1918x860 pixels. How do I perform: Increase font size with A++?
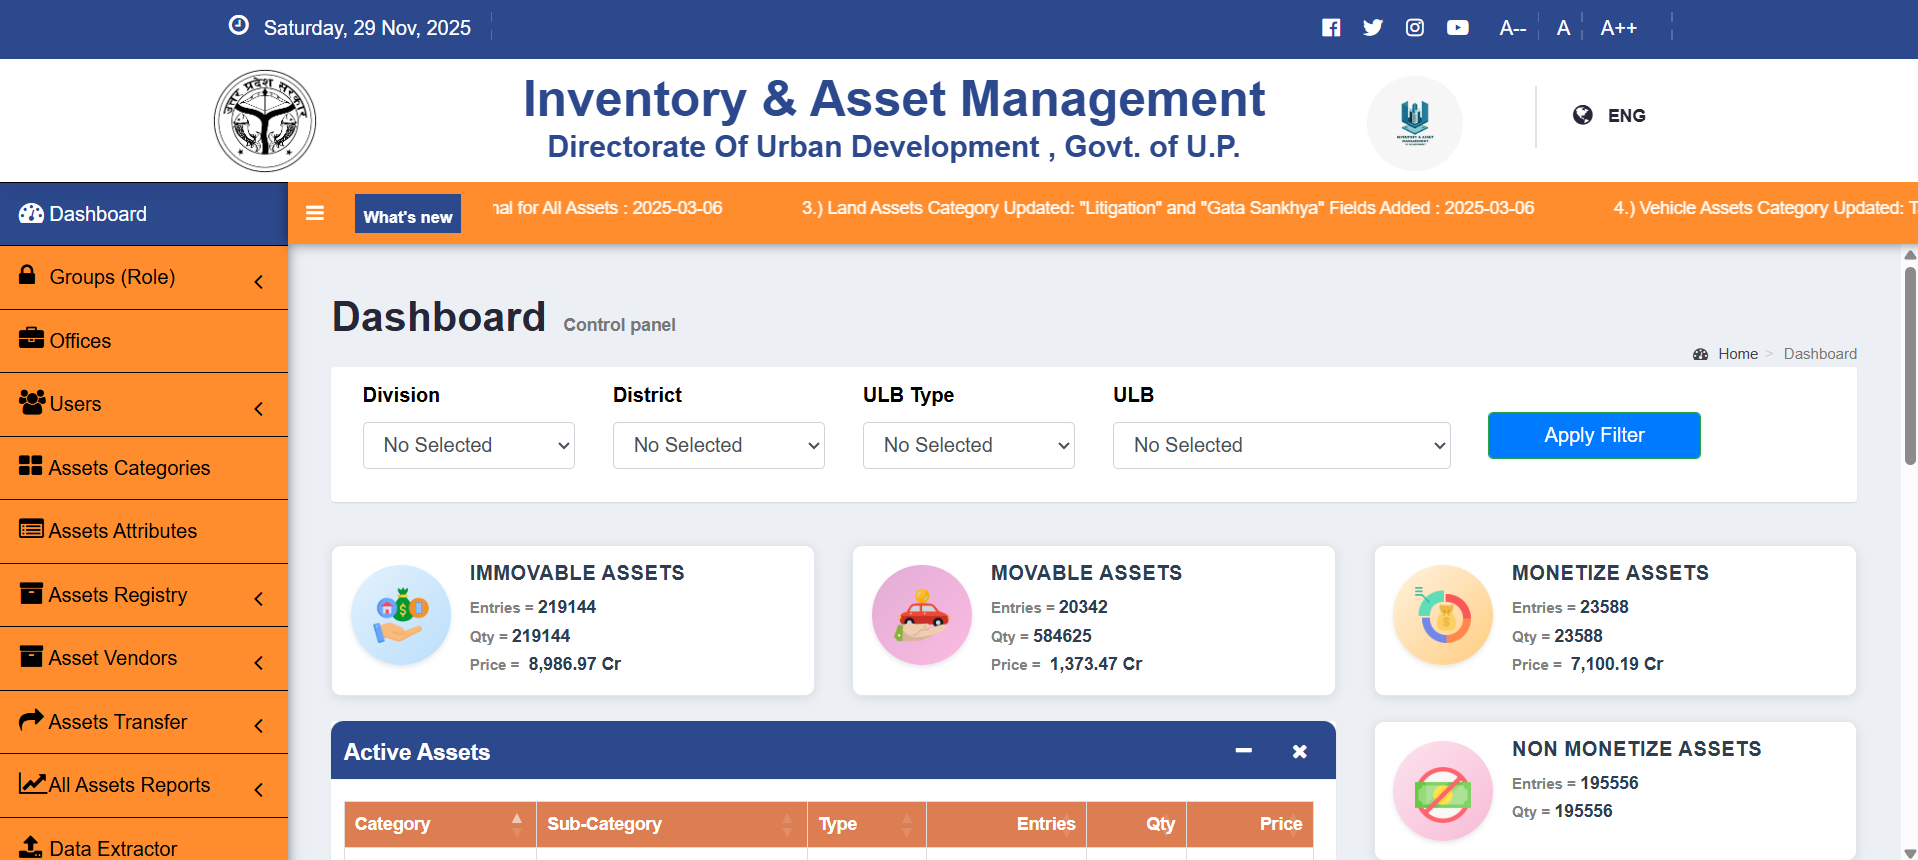click(x=1617, y=28)
